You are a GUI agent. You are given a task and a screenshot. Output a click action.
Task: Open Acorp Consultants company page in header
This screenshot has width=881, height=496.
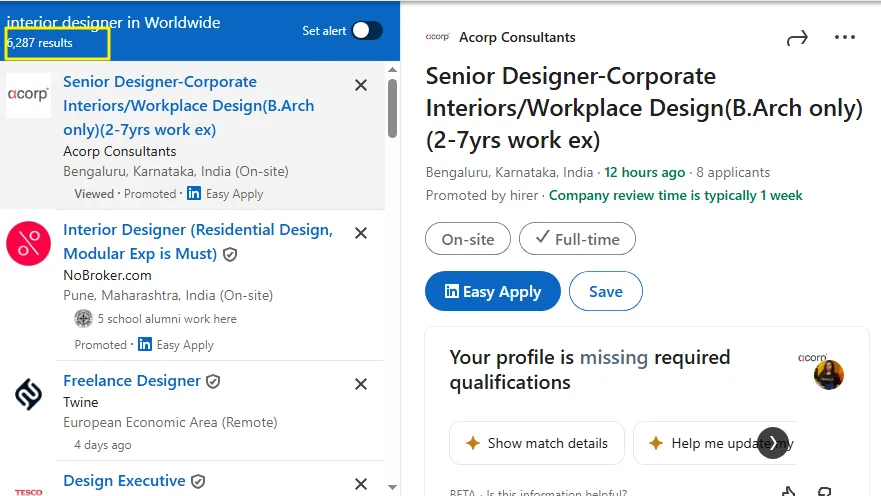(516, 38)
